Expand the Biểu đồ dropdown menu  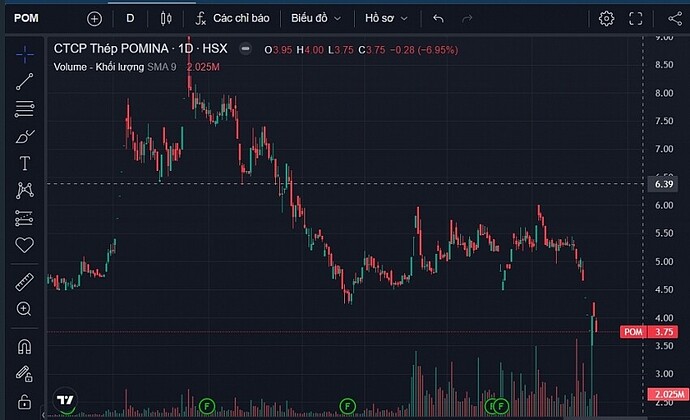pyautogui.click(x=316, y=18)
